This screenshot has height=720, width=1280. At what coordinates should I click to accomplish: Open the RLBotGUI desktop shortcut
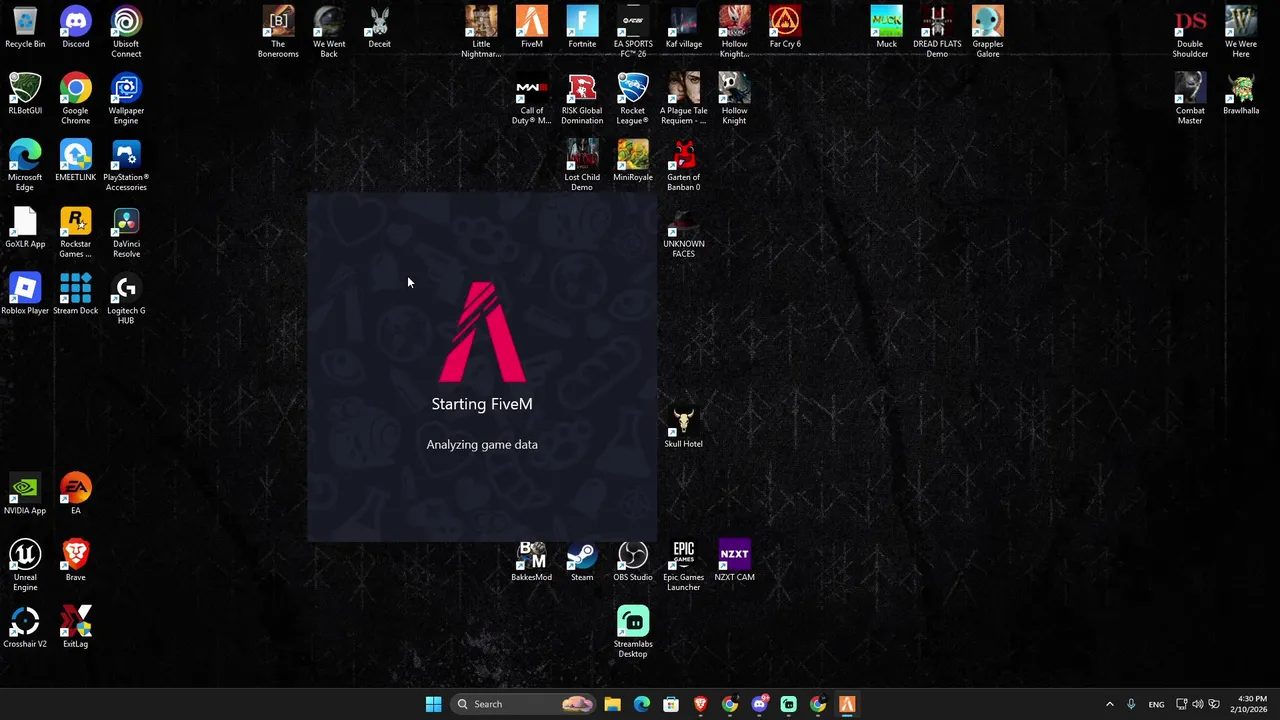pyautogui.click(x=25, y=95)
